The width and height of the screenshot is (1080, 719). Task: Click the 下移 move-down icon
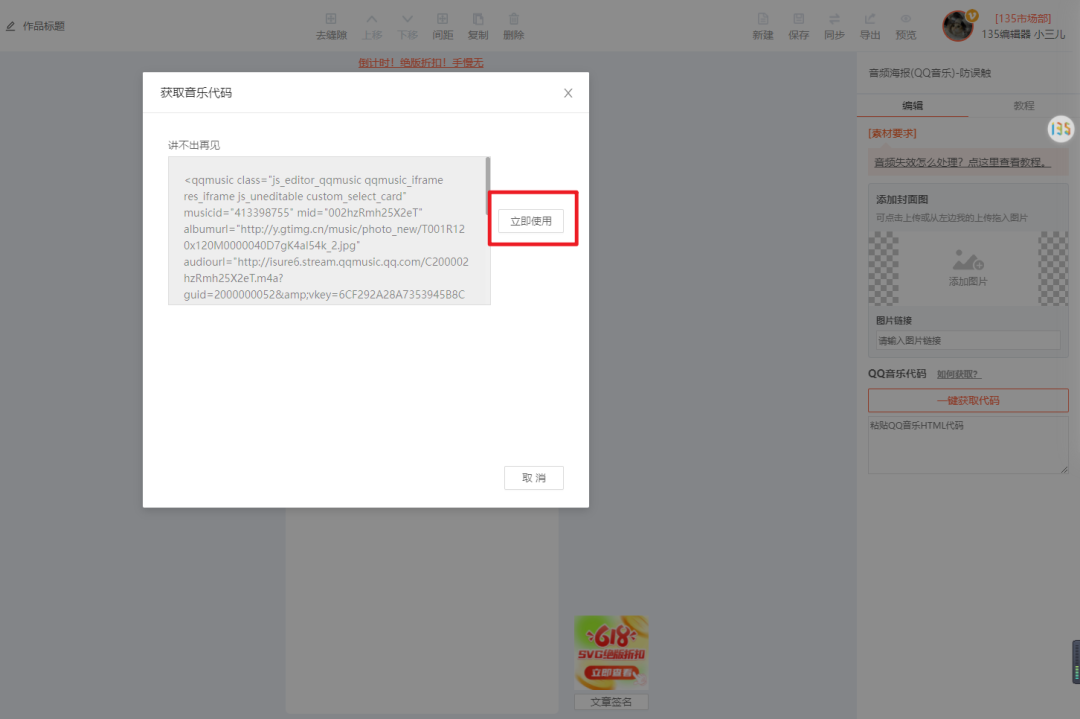point(408,26)
